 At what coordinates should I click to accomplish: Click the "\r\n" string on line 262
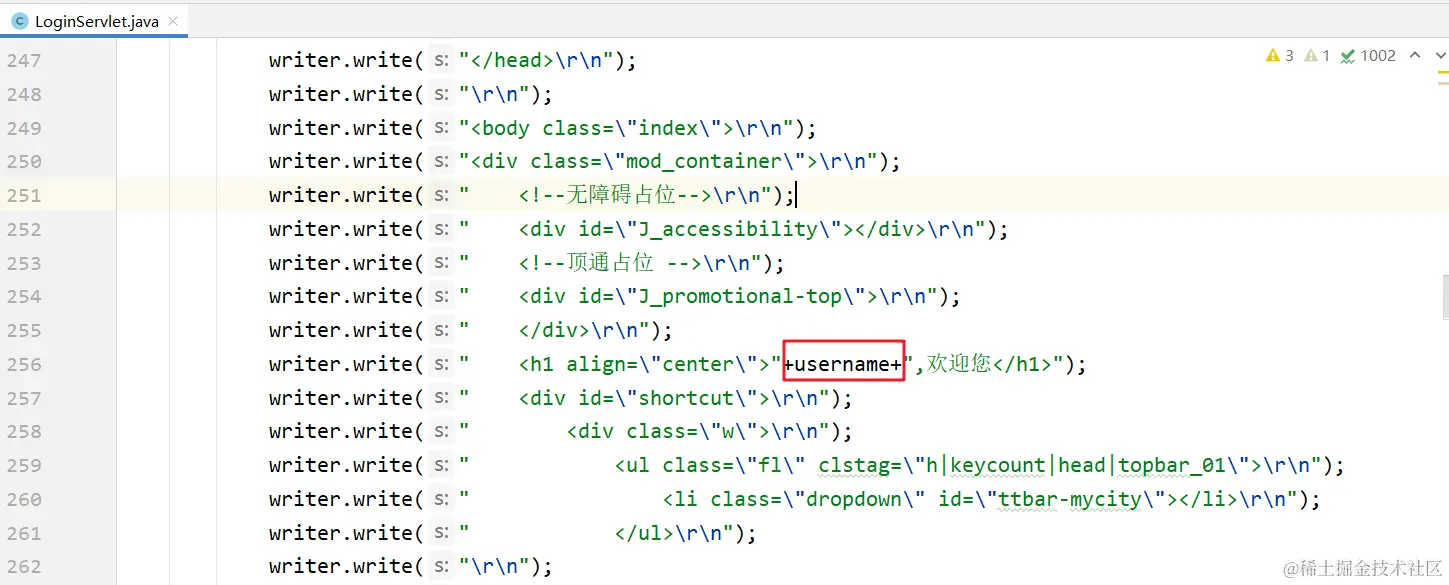(494, 567)
